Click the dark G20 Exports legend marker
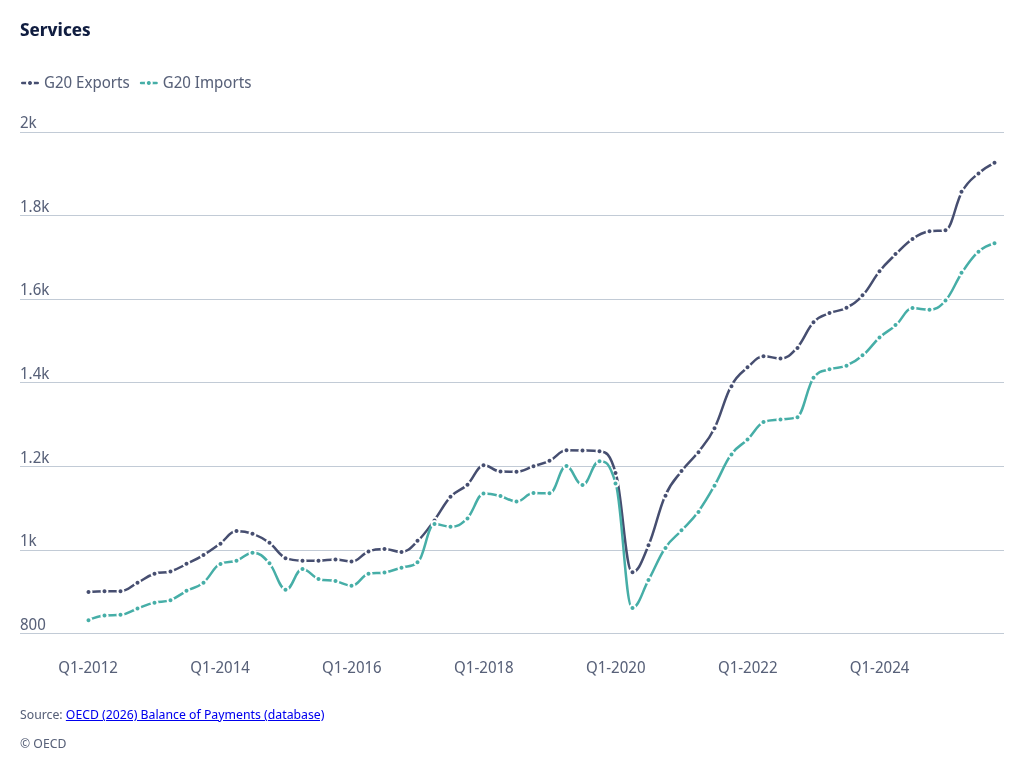This screenshot has height=768, width=1024. click(x=30, y=83)
